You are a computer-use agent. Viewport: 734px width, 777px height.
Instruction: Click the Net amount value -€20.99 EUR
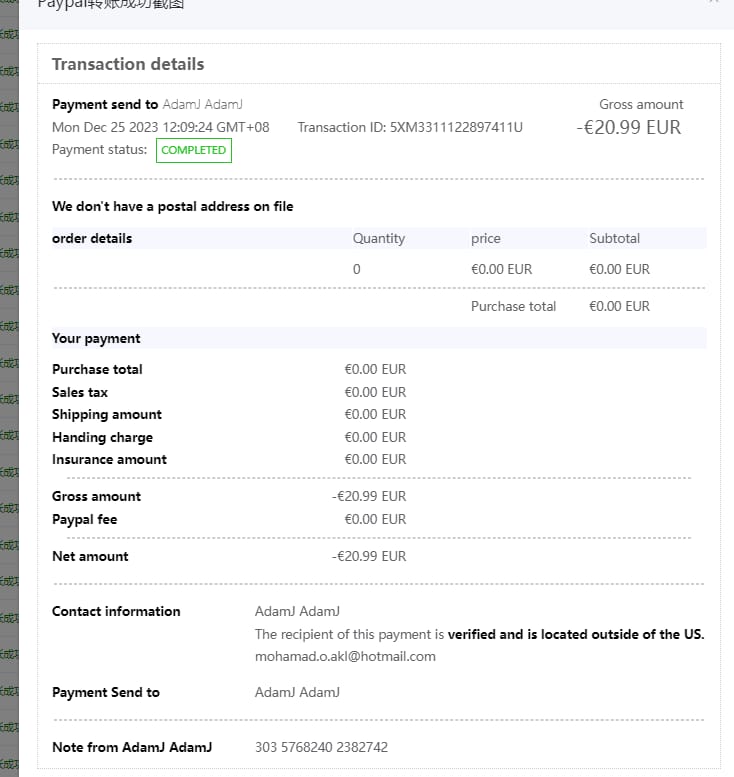pos(369,556)
